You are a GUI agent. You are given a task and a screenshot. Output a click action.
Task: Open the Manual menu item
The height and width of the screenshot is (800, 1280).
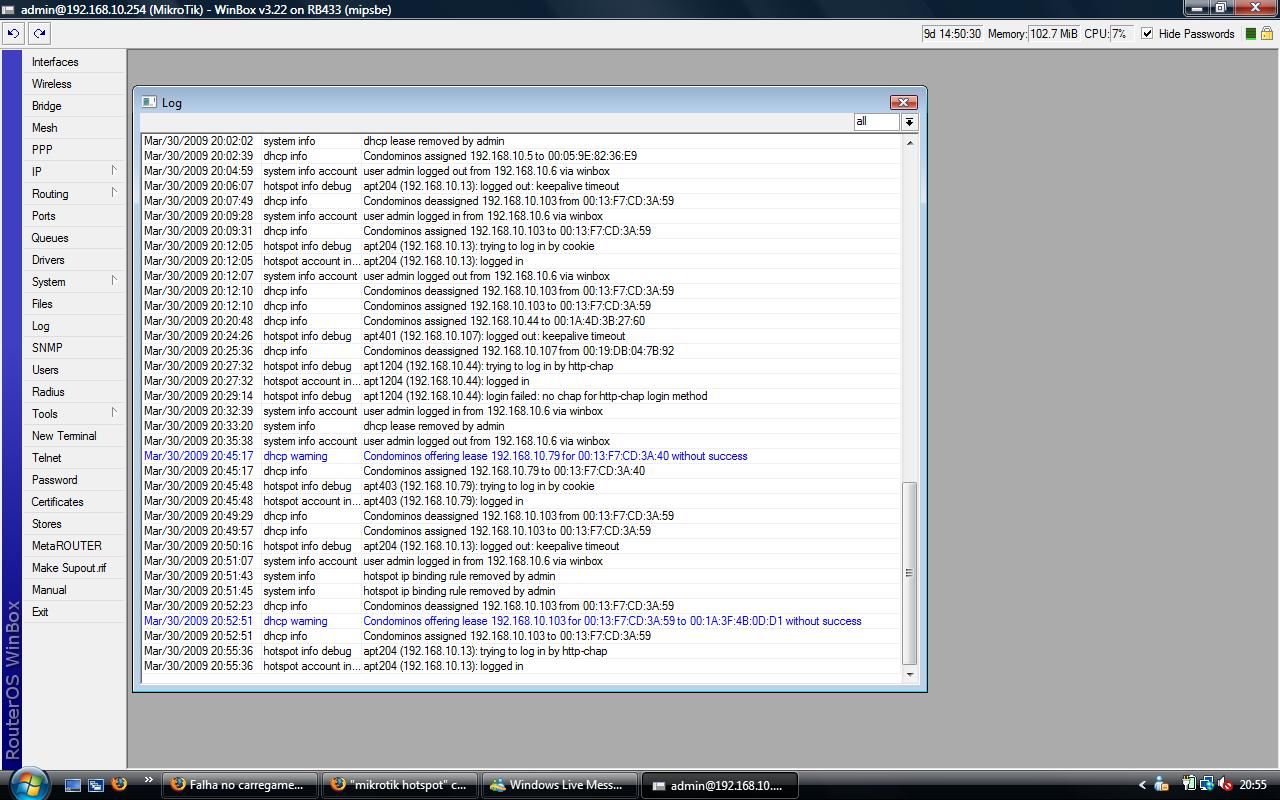click(x=75, y=590)
